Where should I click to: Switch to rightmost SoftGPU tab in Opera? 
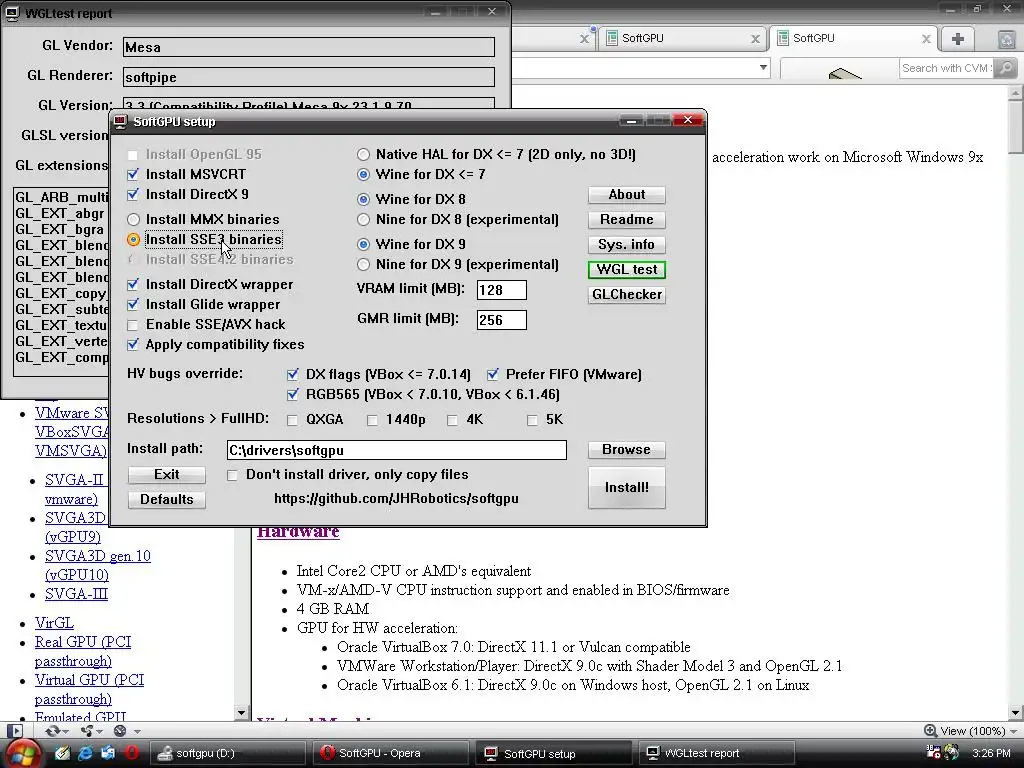[x=853, y=39]
